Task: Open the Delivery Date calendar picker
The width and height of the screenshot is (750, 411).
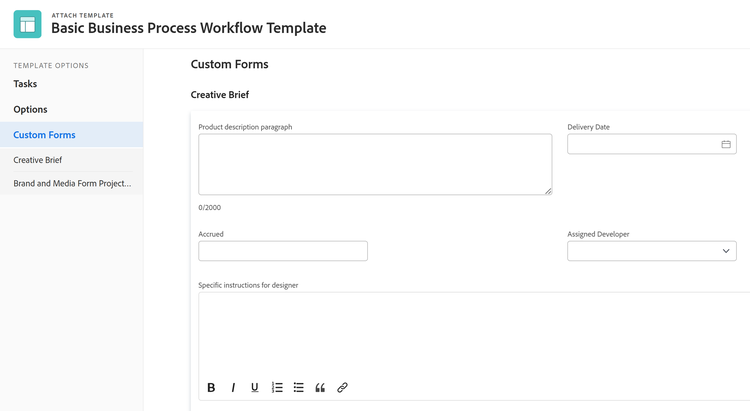Action: tap(726, 144)
